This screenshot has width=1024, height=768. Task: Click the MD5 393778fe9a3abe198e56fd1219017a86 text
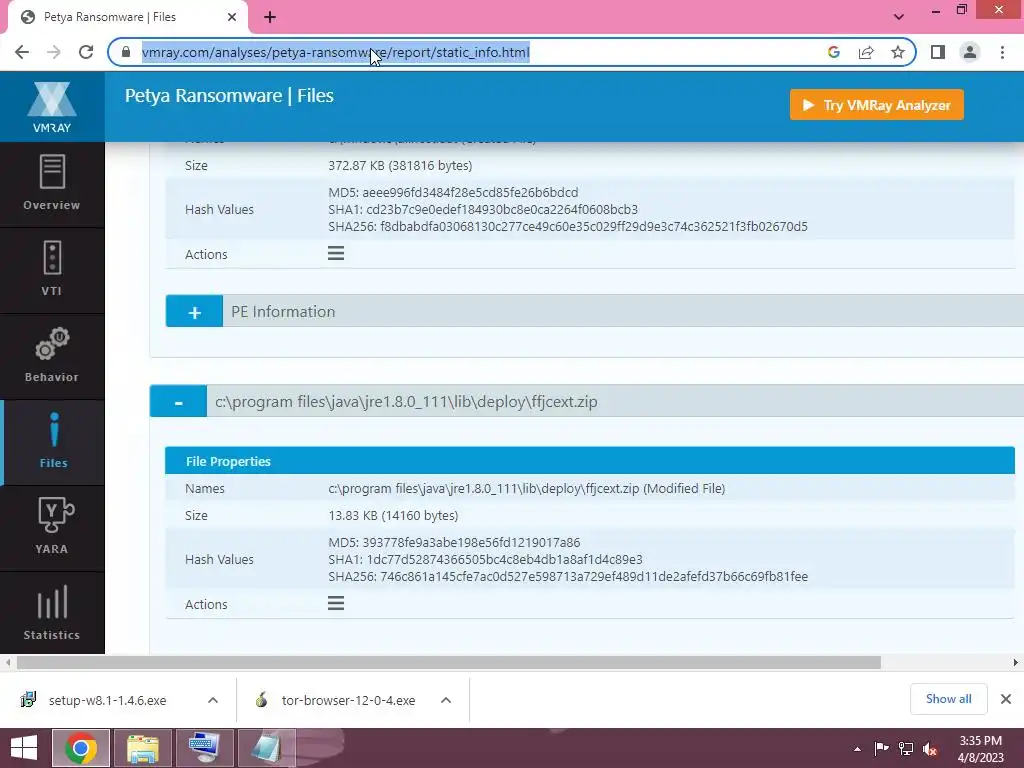click(454, 543)
